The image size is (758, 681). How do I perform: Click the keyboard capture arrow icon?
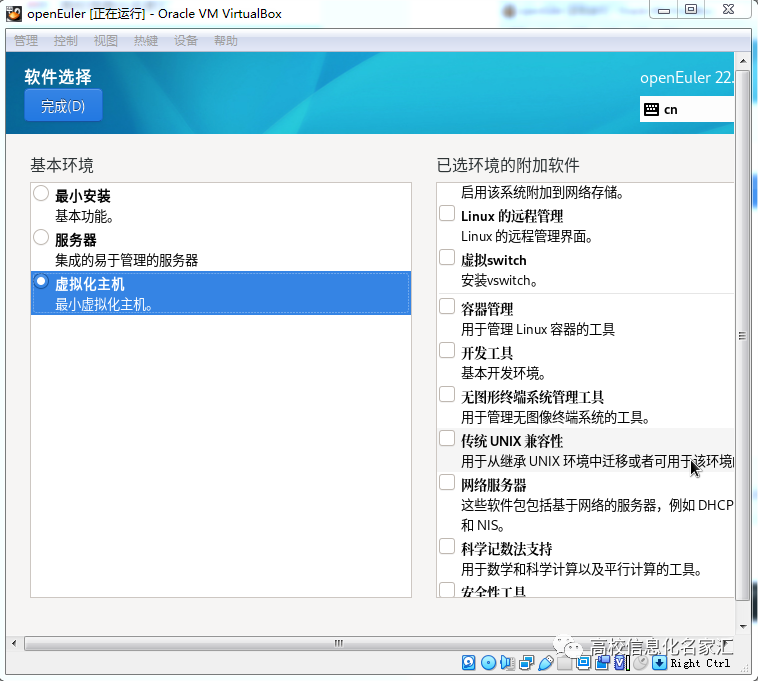(x=659, y=663)
